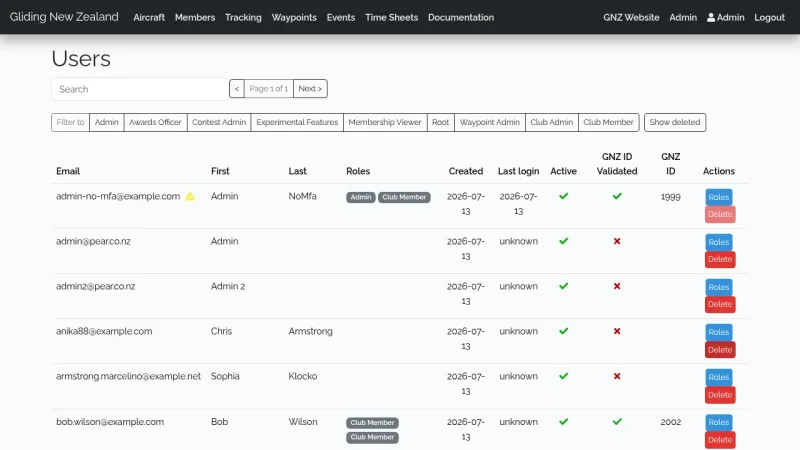Viewport: 800px width, 450px height.
Task: Click GNZ ID 2002 cell
Action: point(670,422)
